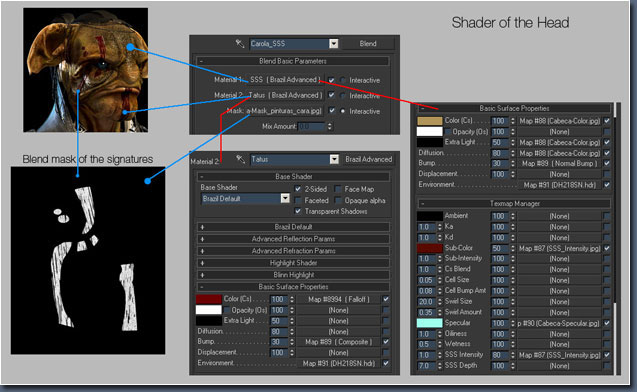Collapse the Texmap Manager rollout

[514, 204]
